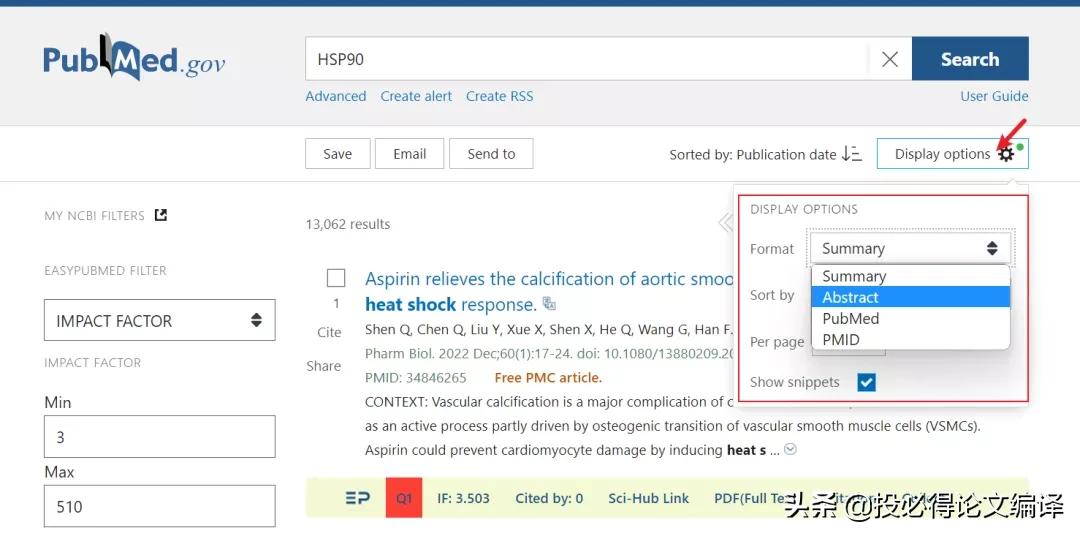Click the Pharm Biol. 2022 Dec citation line
This screenshot has width=1080, height=536.
[x=549, y=353]
